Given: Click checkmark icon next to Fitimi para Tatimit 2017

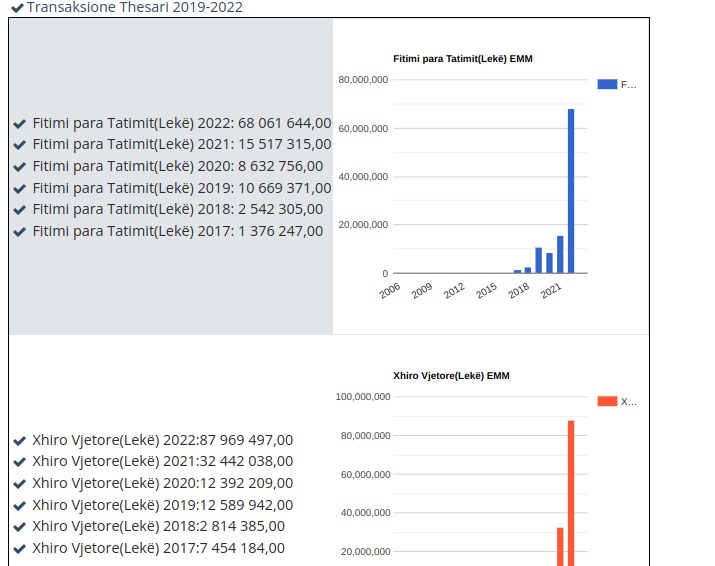Looking at the screenshot, I should pyautogui.click(x=20, y=232).
